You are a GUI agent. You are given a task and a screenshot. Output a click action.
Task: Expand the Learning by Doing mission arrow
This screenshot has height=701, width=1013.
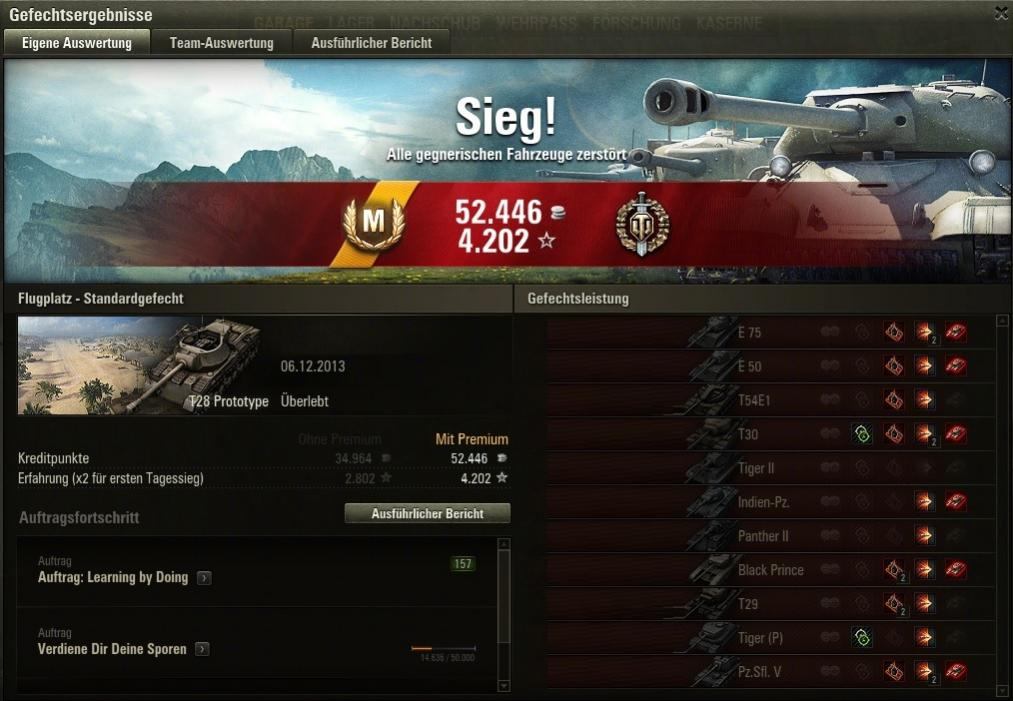click(x=204, y=578)
